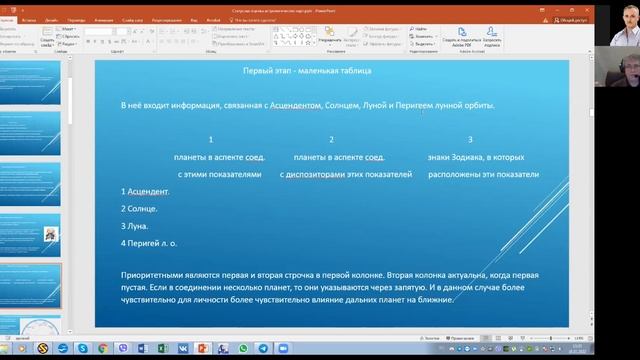The image size is (640, 360).
Task: Click the Примечания (Comments) status bar button
Action: click(460, 338)
